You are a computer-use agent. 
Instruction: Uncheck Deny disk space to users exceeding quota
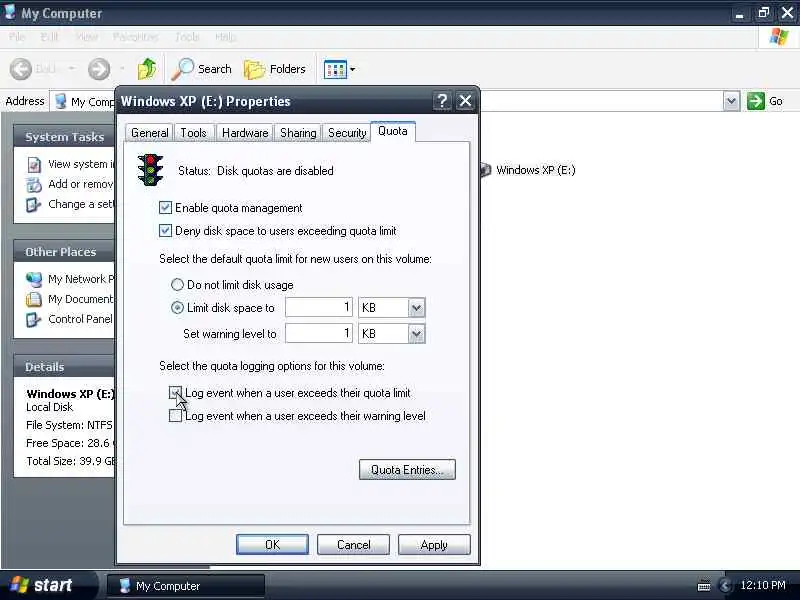coord(165,231)
